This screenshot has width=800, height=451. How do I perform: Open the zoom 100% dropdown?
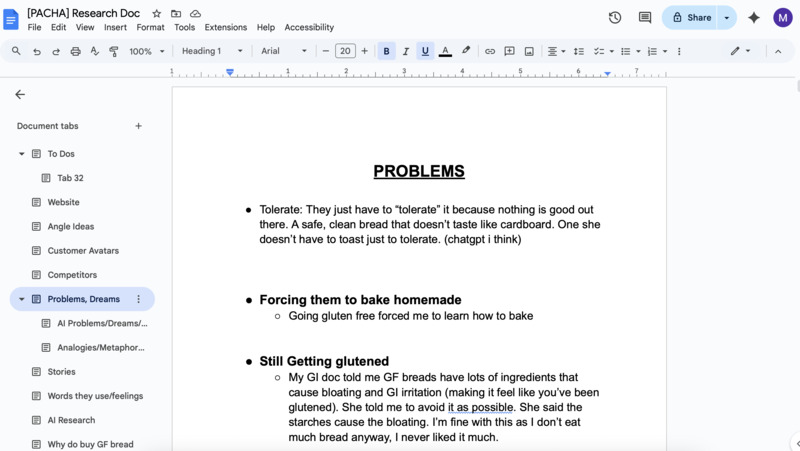coord(146,51)
